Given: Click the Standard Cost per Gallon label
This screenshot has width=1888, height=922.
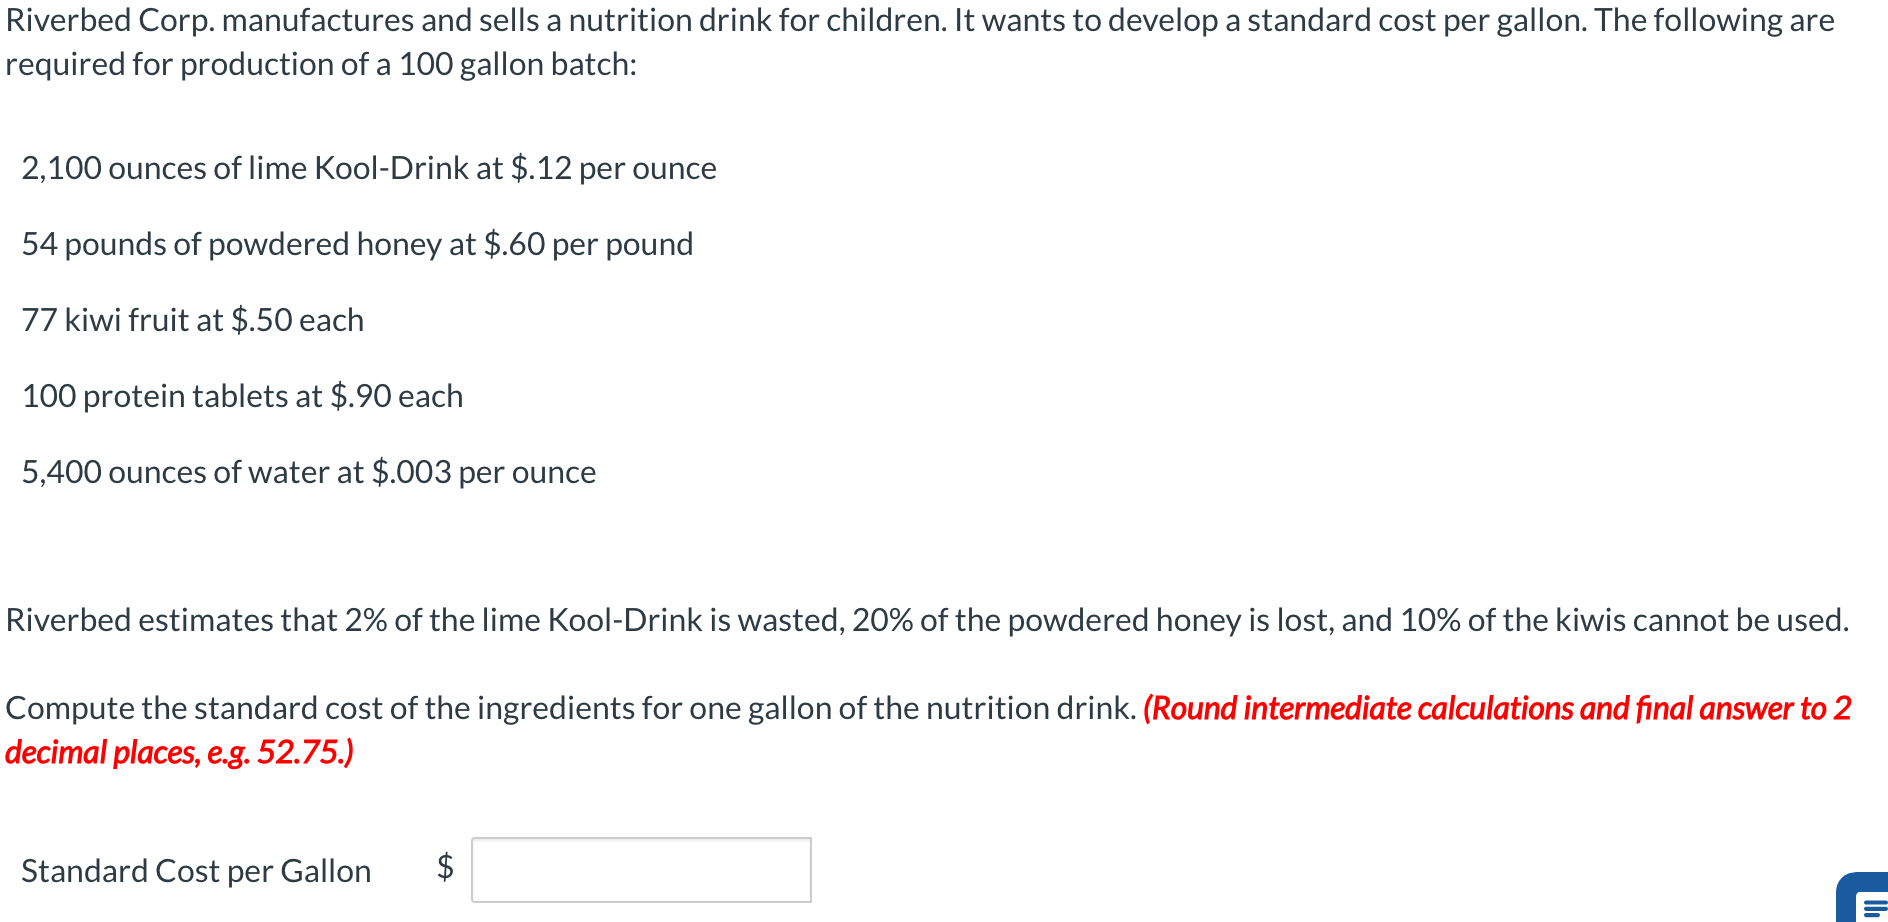Looking at the screenshot, I should [x=196, y=870].
